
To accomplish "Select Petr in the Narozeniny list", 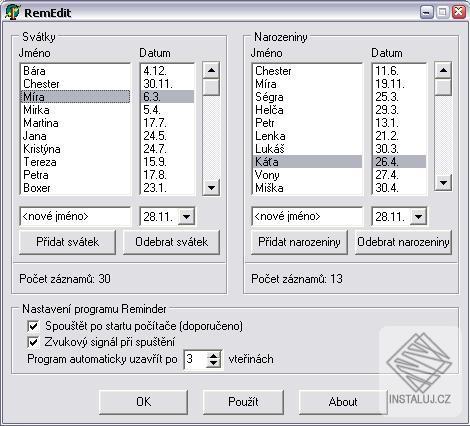I will coord(307,123).
